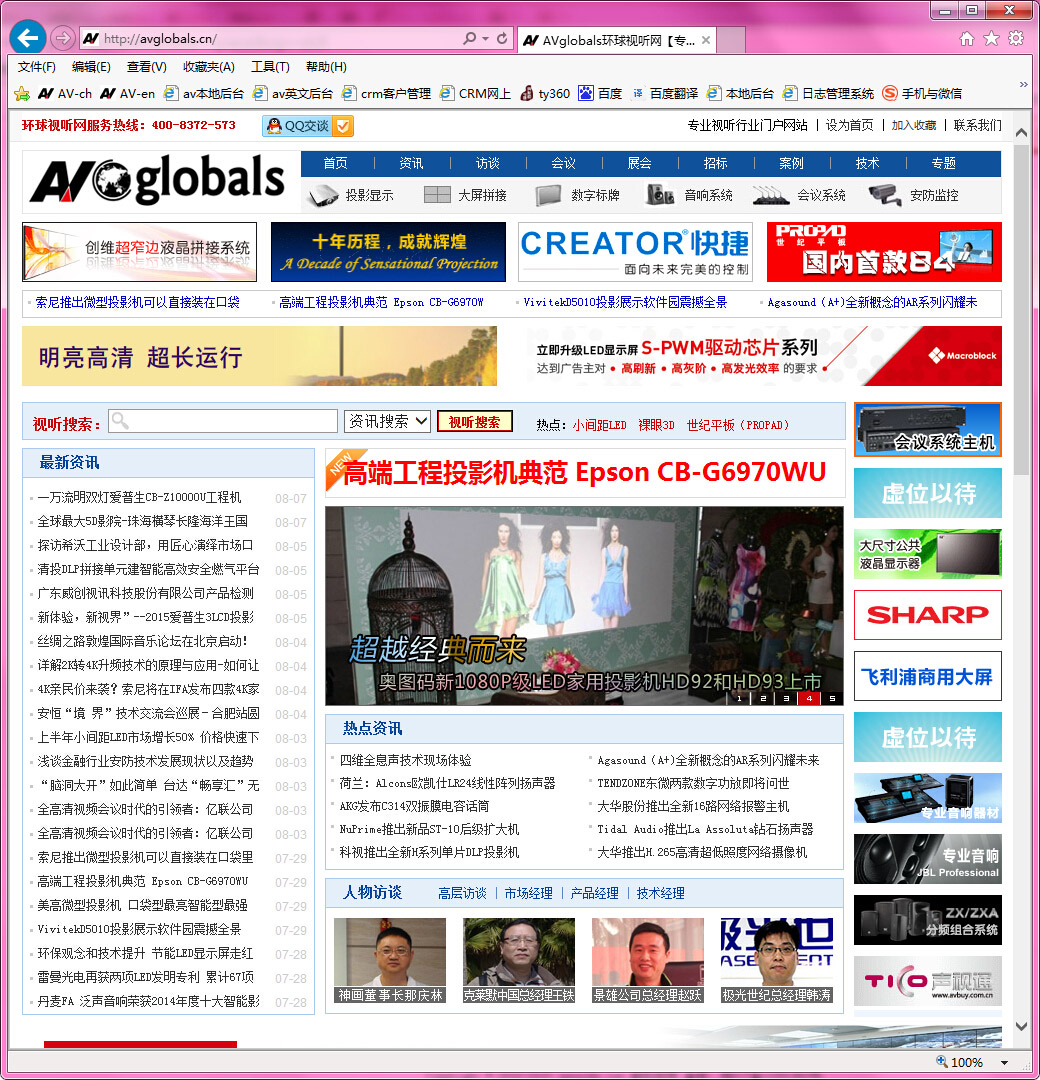Viewport: 1040px width, 1080px height.
Task: Click the AVglobals site logo
Action: tap(156, 180)
